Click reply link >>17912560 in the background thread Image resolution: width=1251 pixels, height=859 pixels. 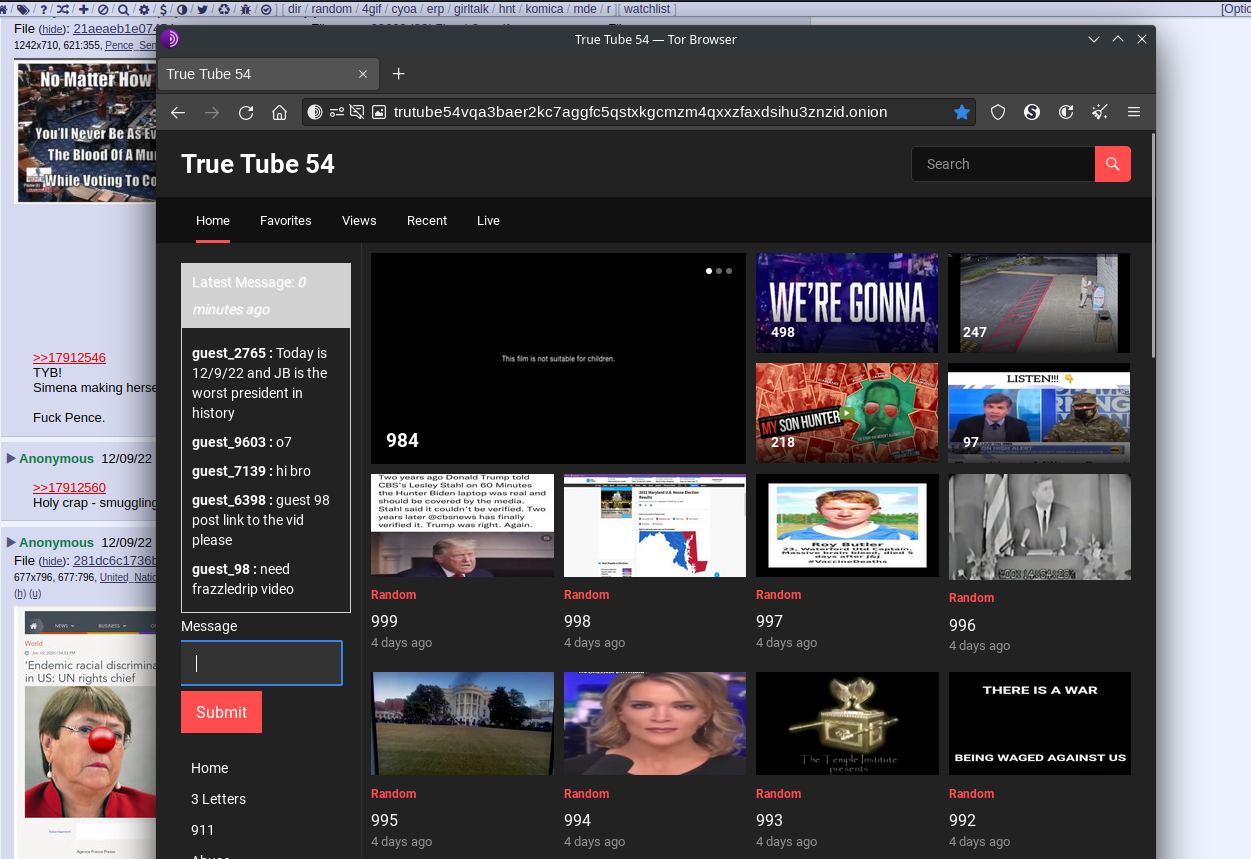coord(69,487)
